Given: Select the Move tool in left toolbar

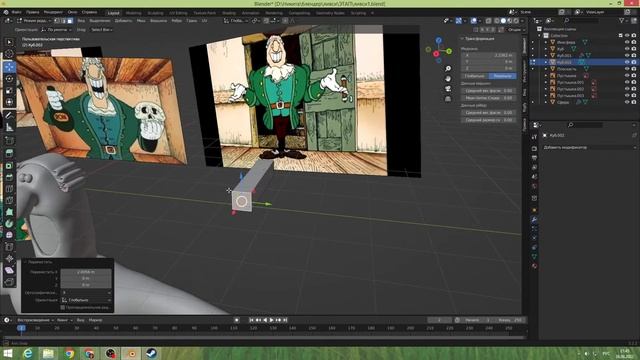Looking at the screenshot, I should click(9, 67).
